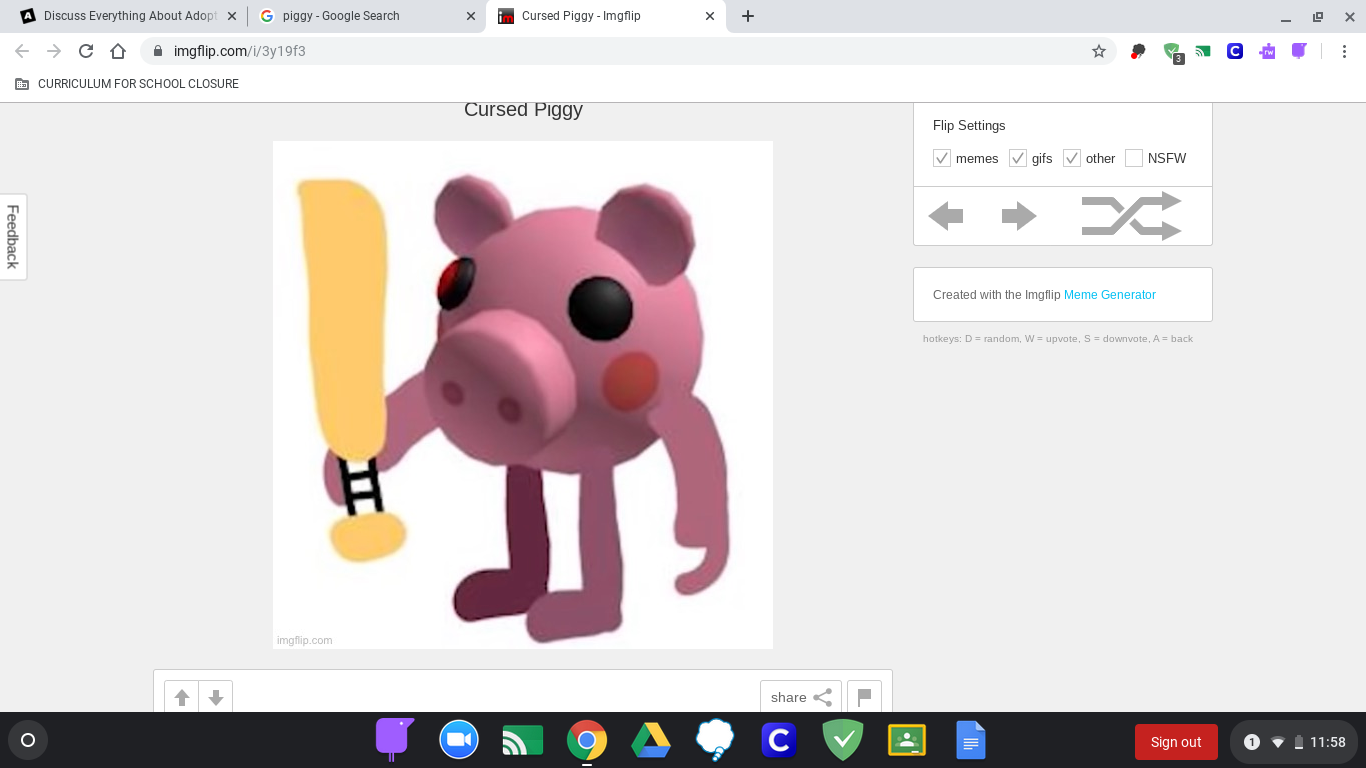
Task: Upvote the Cursed Piggy image
Action: click(182, 698)
